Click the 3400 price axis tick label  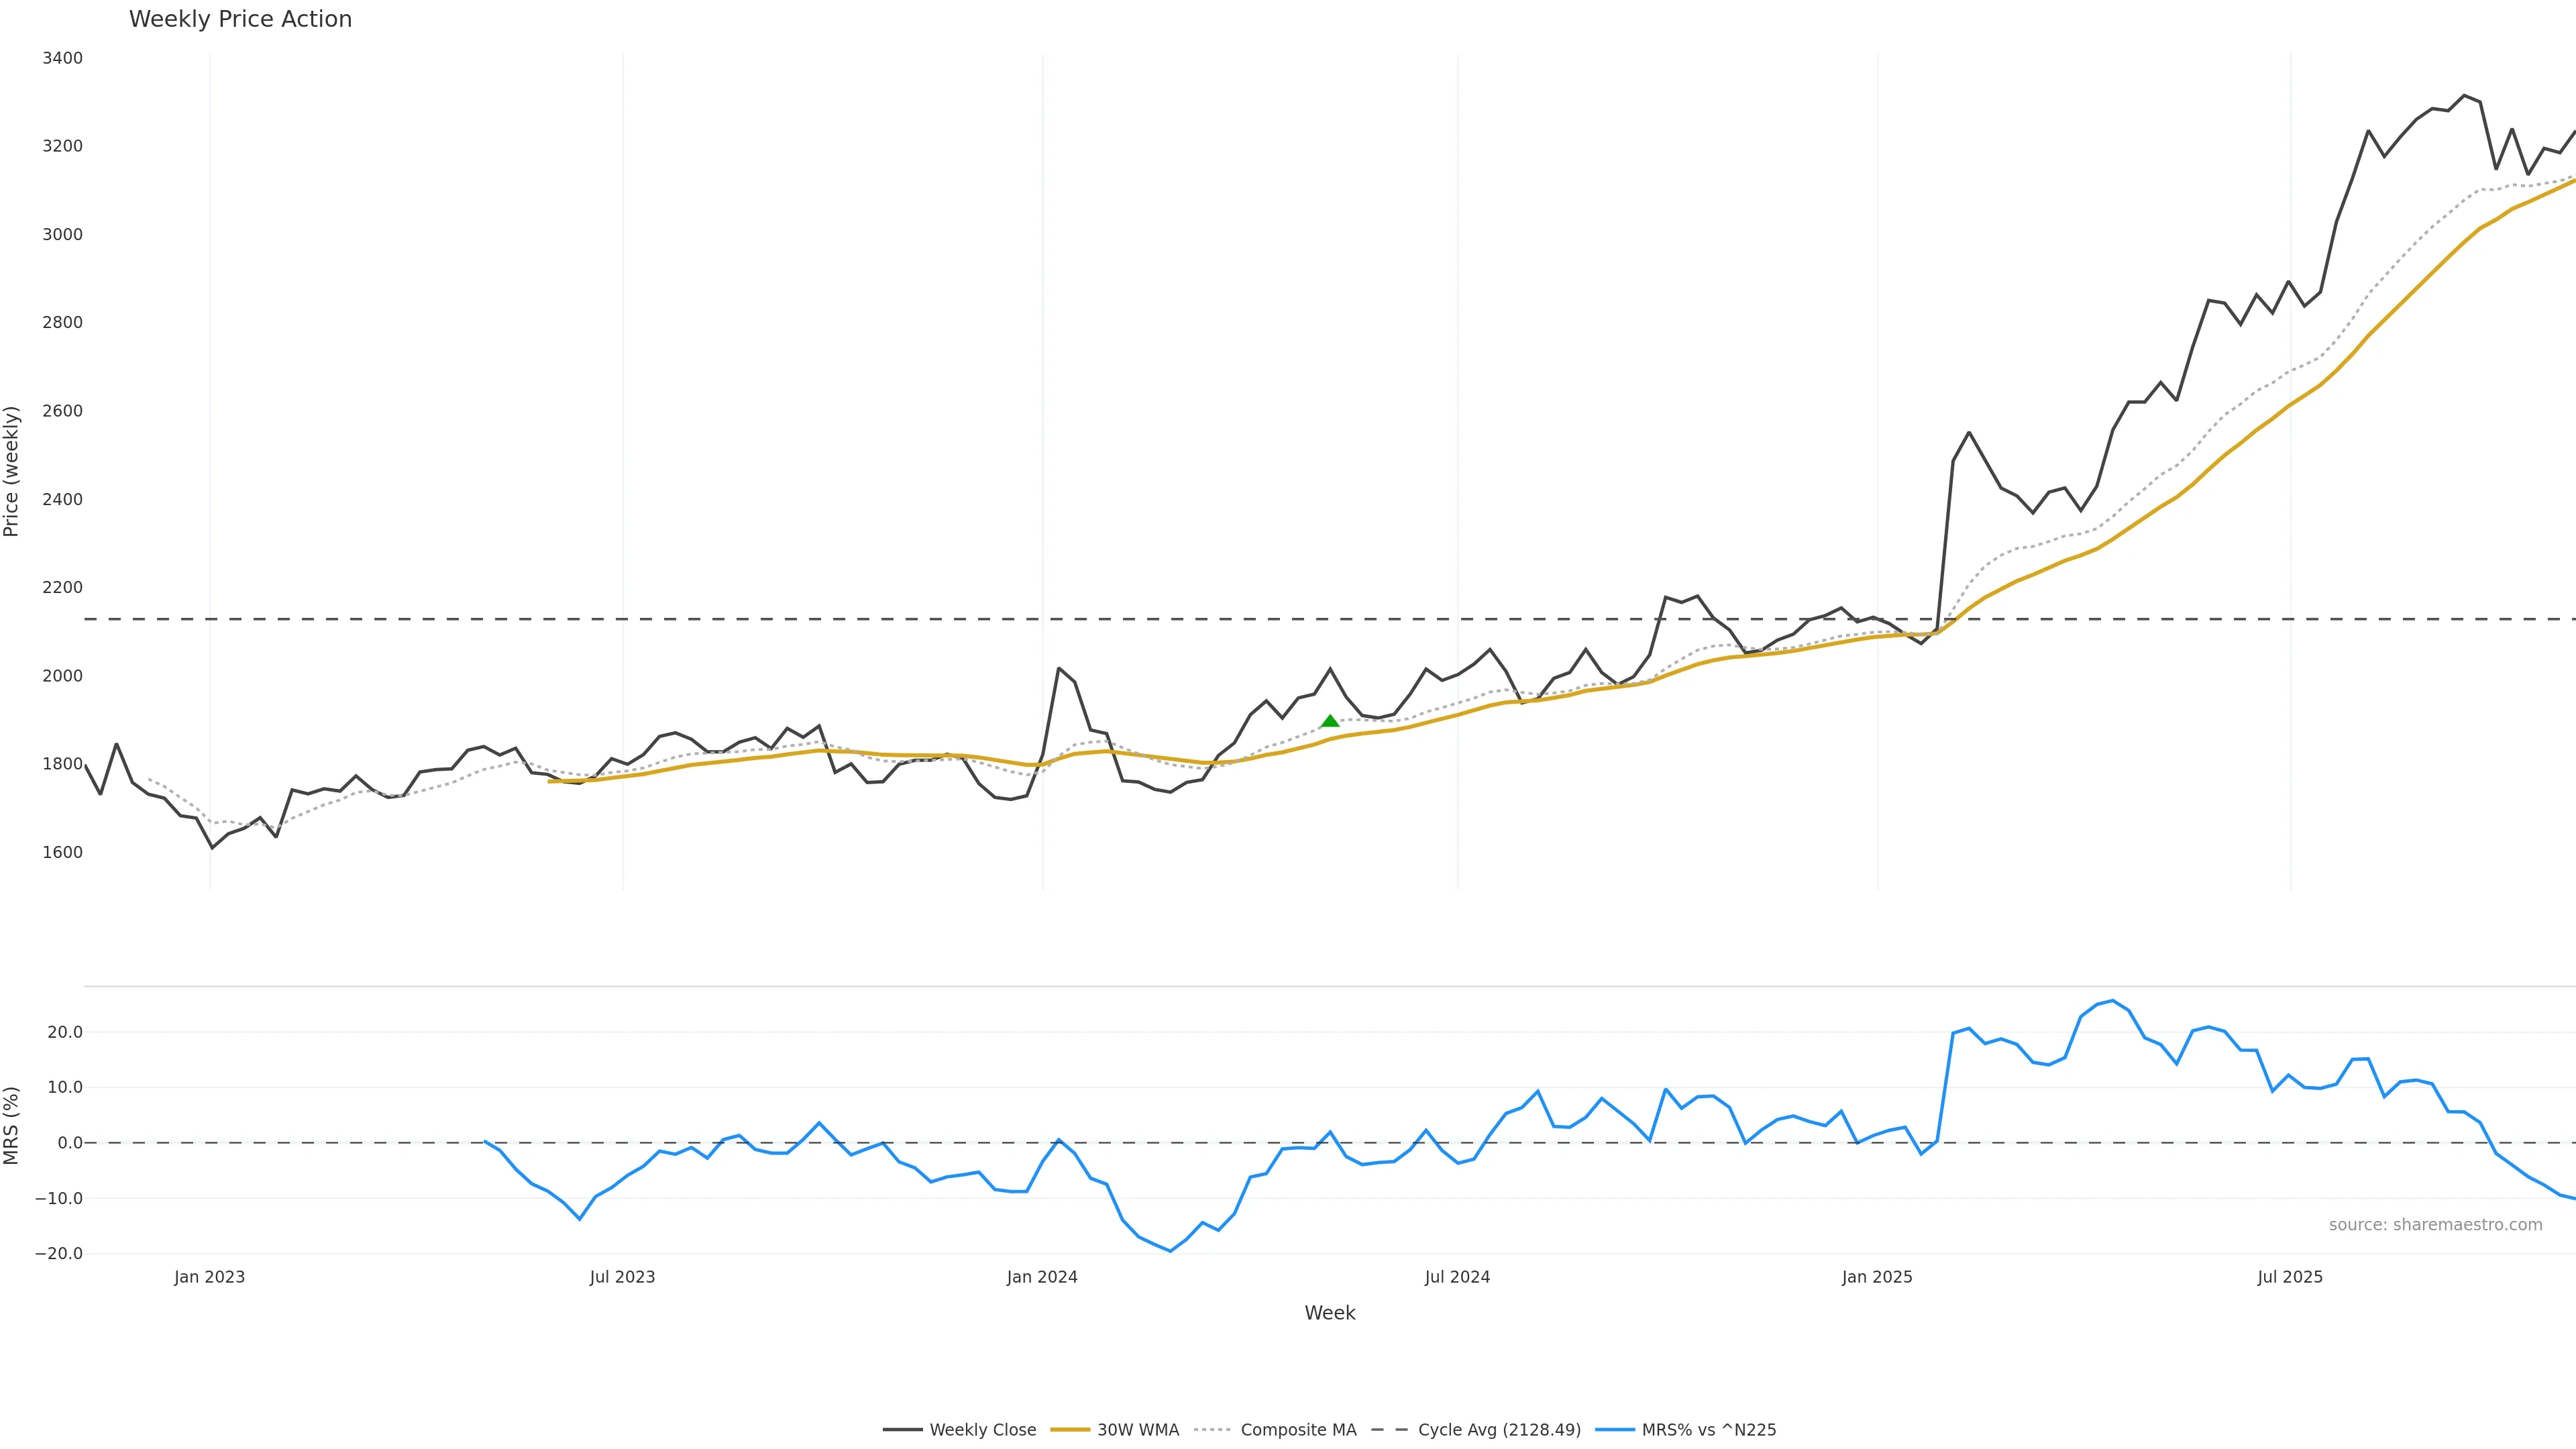62,58
